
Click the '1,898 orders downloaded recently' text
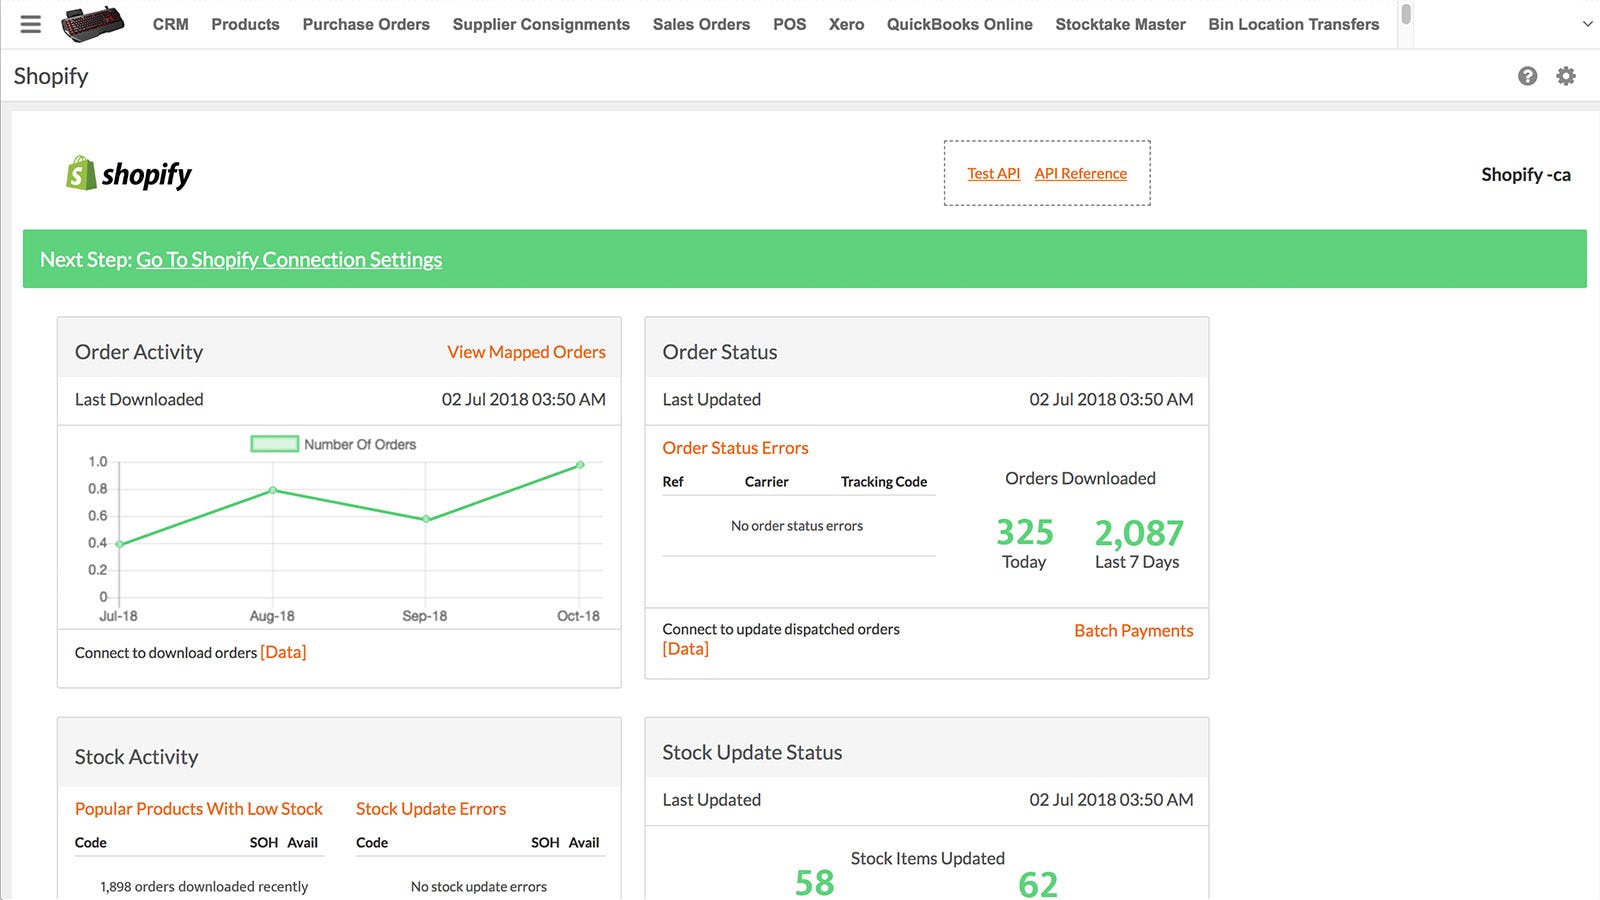pos(204,887)
